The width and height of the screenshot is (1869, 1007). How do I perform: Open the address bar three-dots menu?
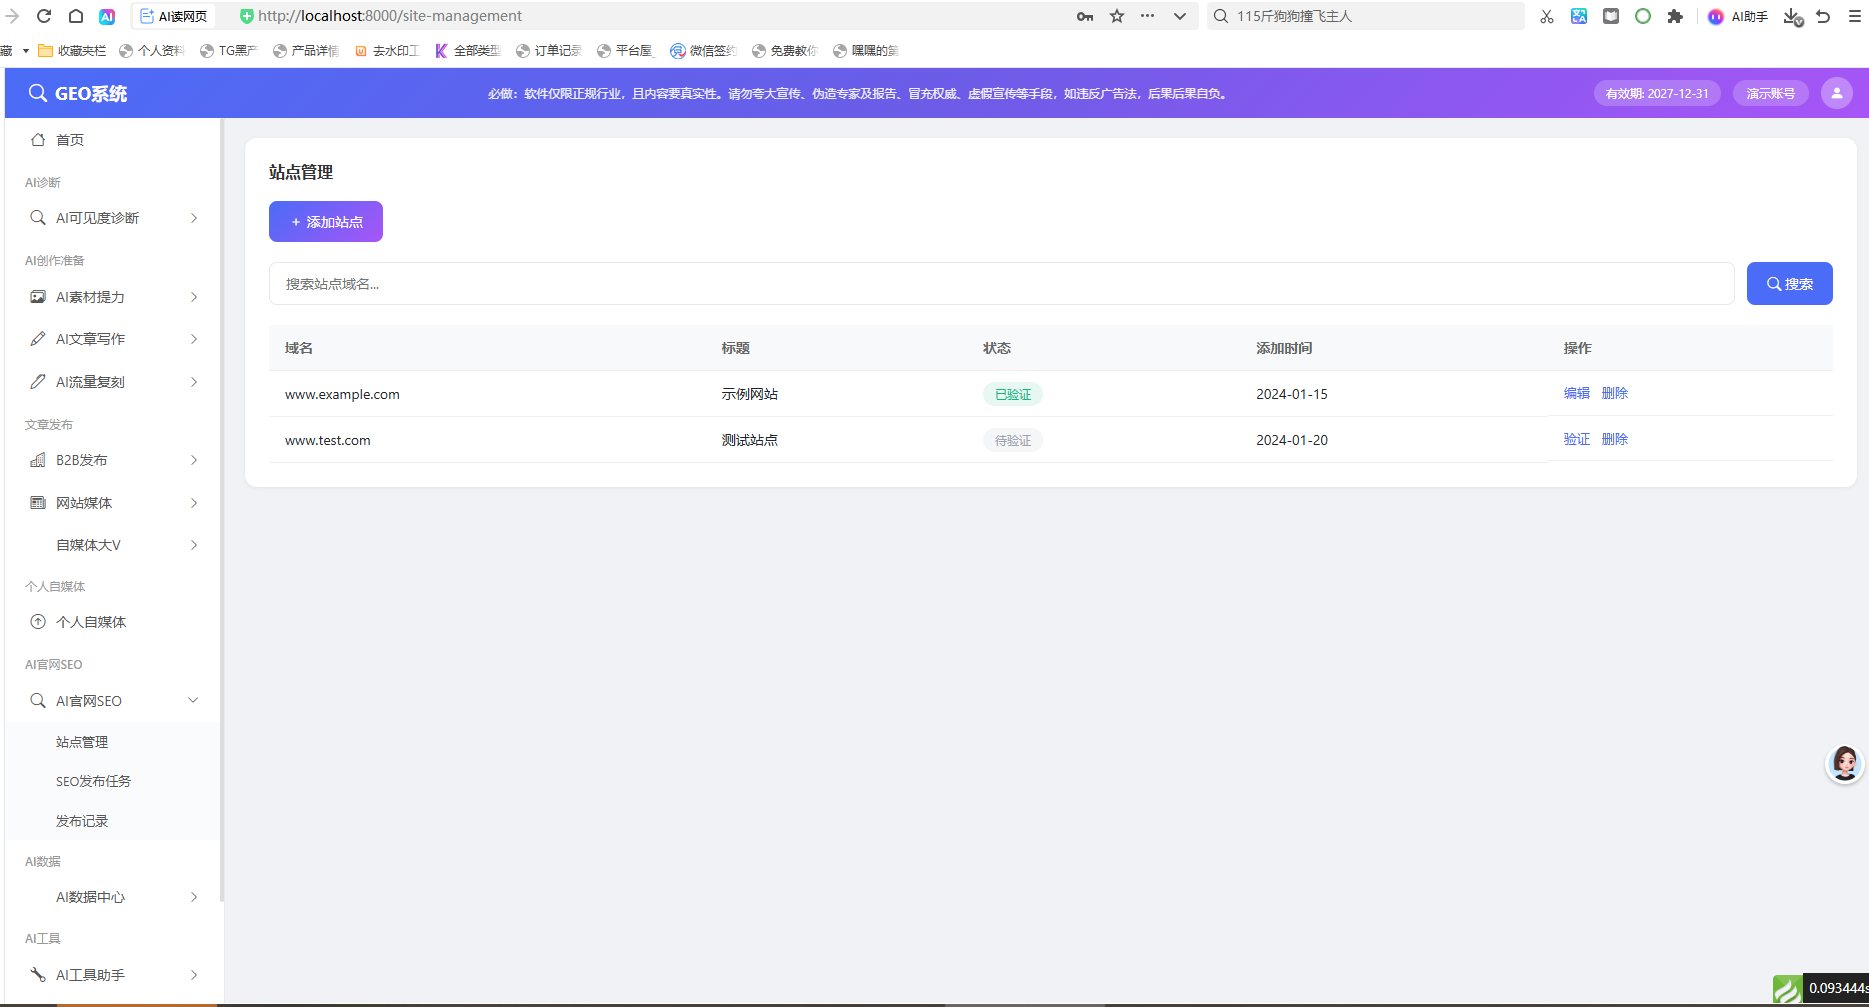tap(1148, 16)
